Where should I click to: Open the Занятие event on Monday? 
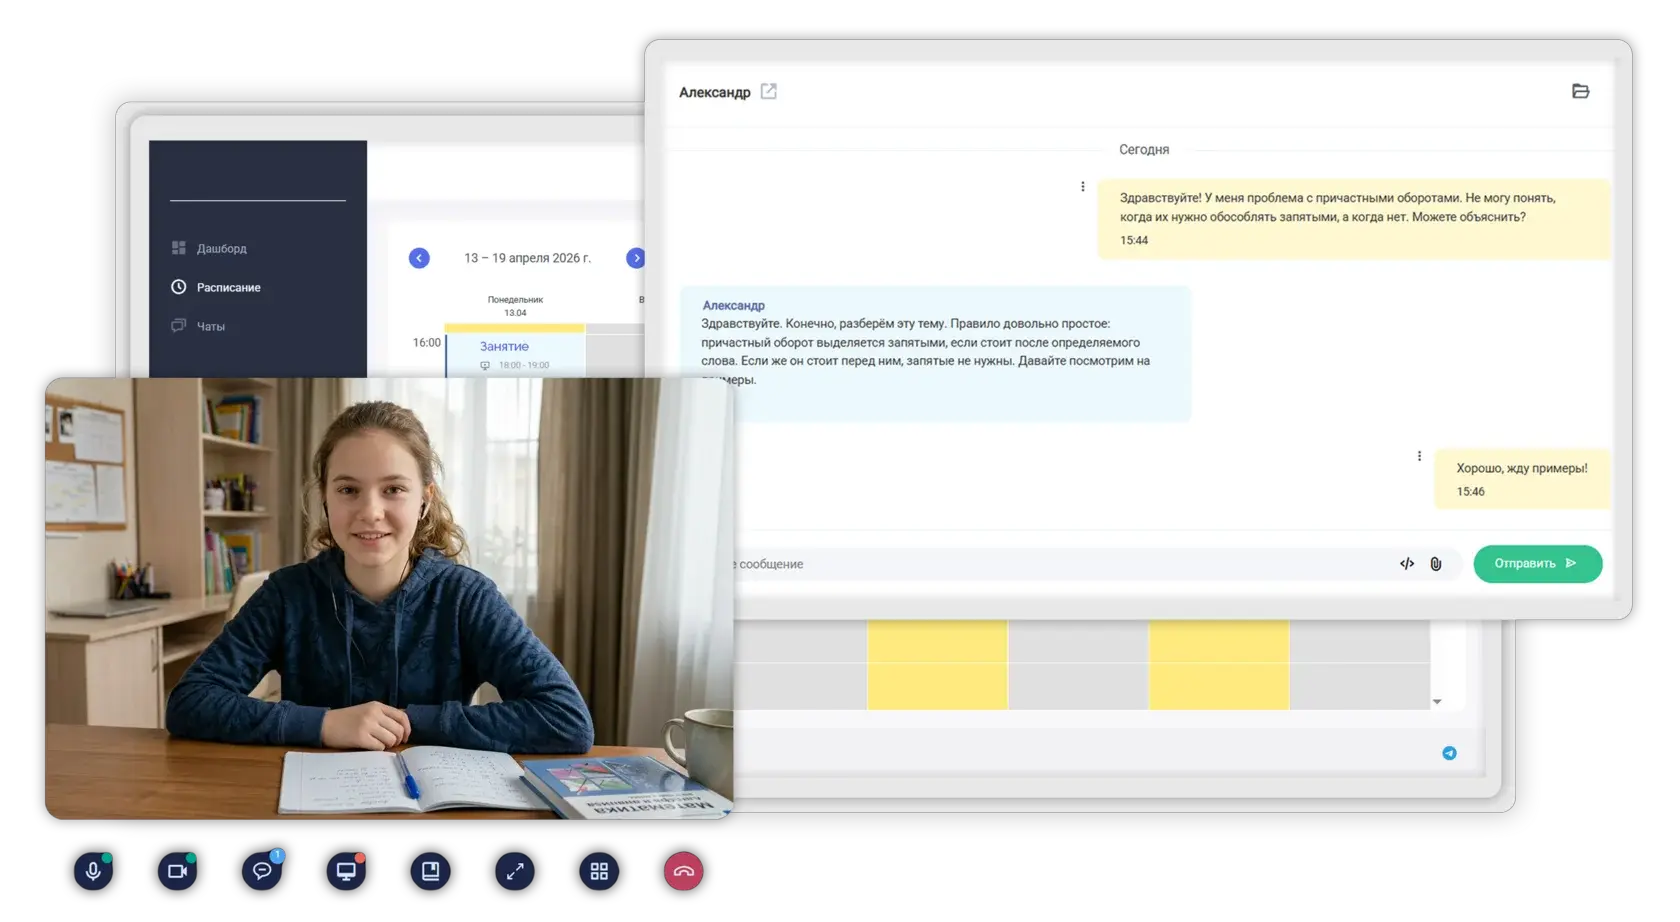coord(515,355)
